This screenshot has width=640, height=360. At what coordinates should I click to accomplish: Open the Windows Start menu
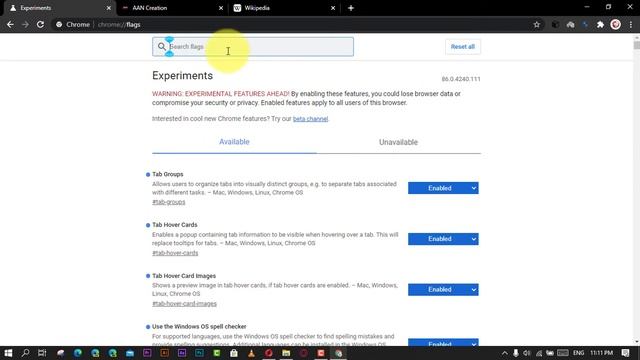point(8,353)
